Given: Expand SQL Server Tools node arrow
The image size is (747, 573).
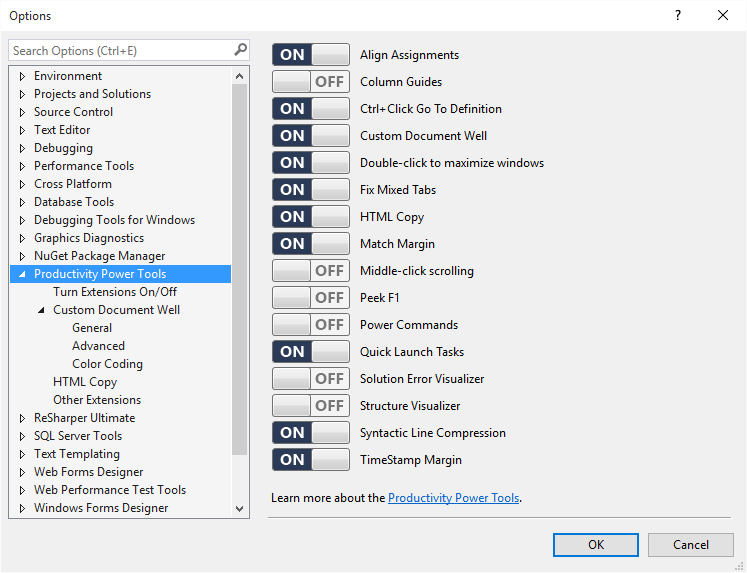Looking at the screenshot, I should coord(22,436).
